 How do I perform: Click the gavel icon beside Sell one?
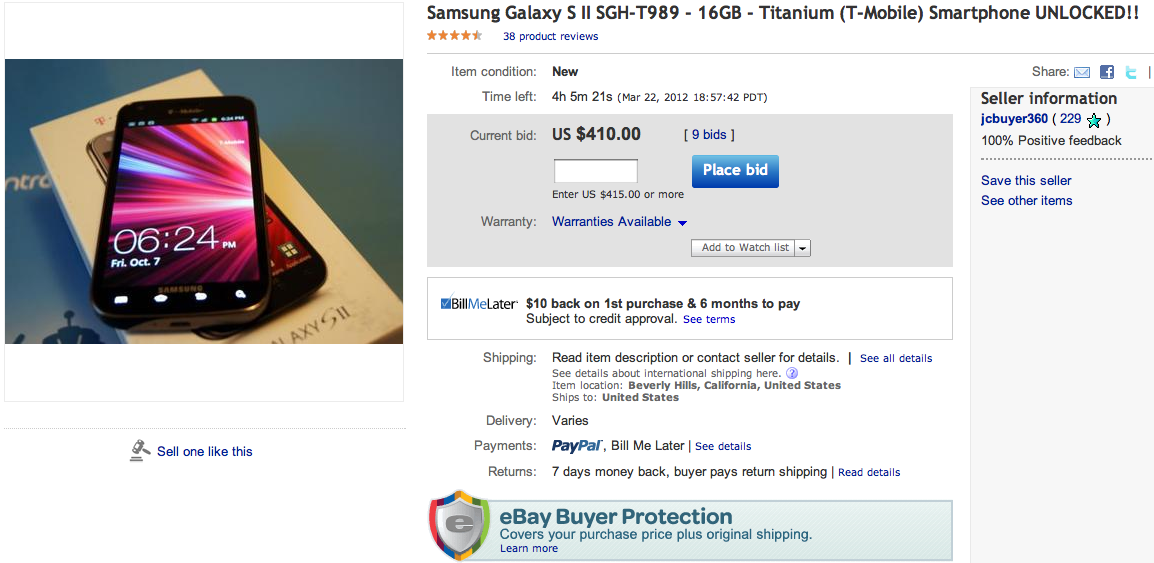click(140, 451)
